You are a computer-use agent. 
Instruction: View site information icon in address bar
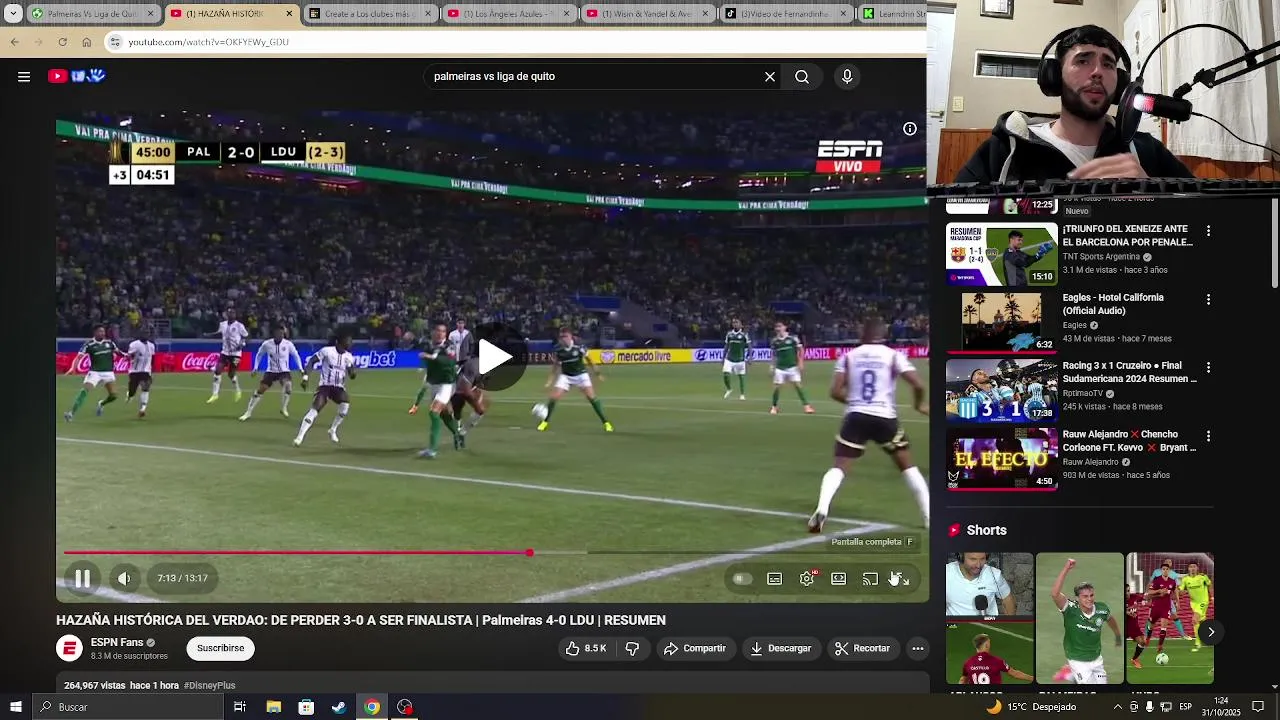point(115,42)
